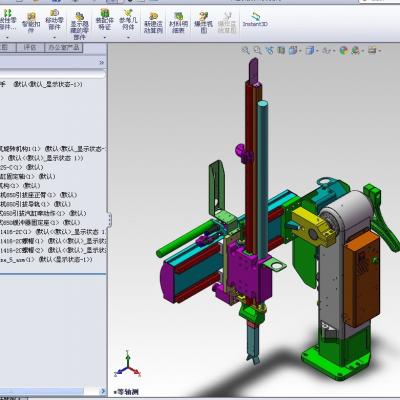Screen dimensions: 400x400
Task: Switch to the 办公室产品 Office Products tab
Action: 64,48
